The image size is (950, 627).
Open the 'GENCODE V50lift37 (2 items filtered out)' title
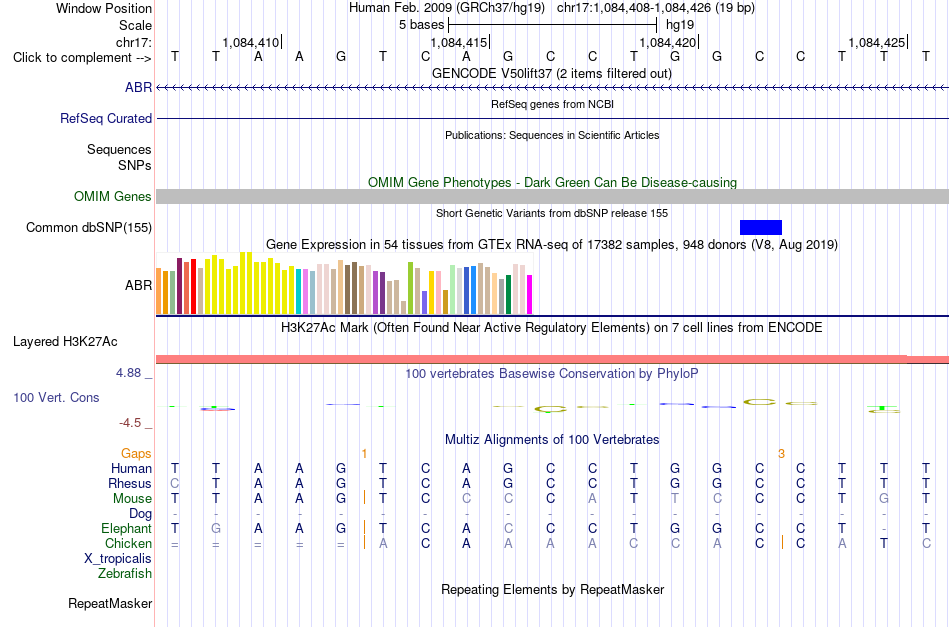click(552, 73)
